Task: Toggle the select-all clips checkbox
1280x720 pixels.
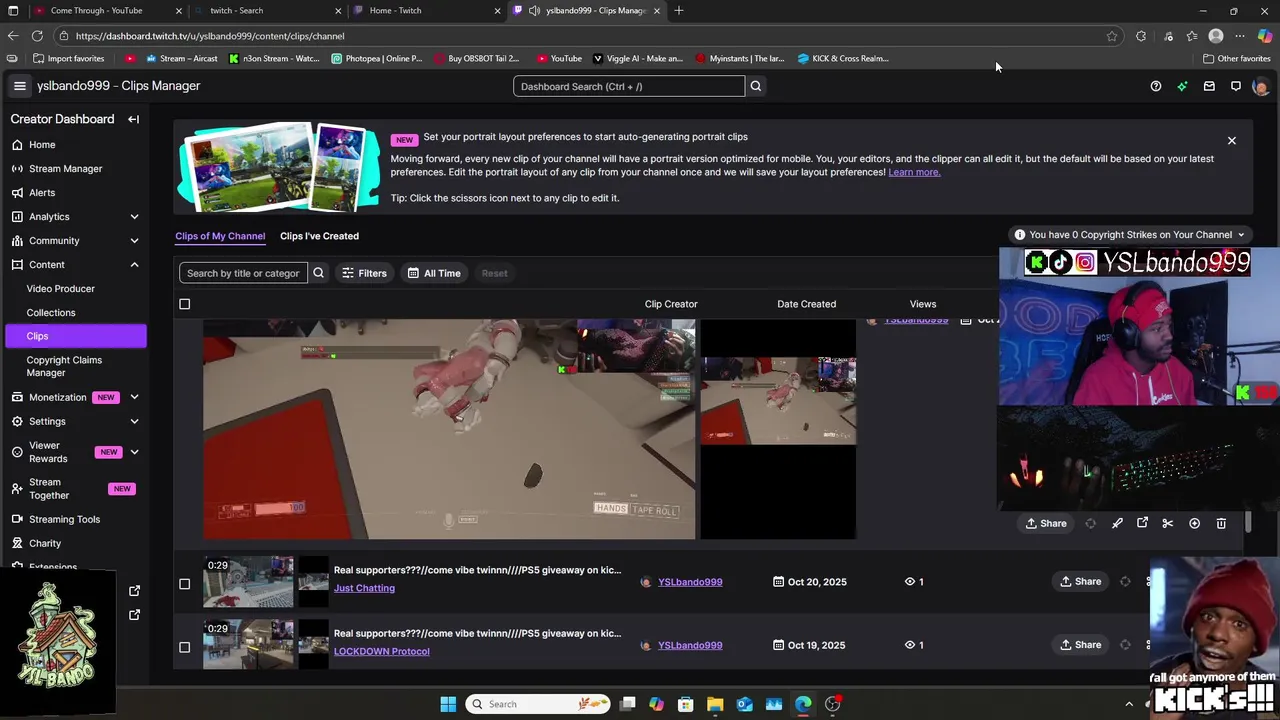Action: coord(184,304)
